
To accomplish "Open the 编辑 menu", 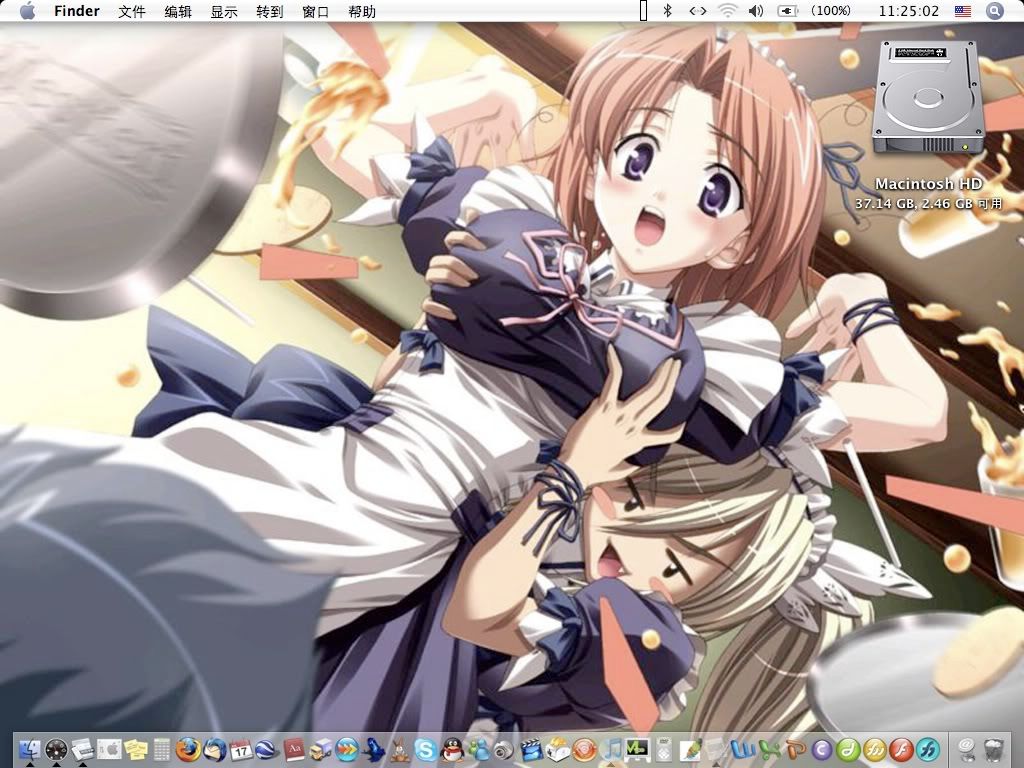I will 178,11.
